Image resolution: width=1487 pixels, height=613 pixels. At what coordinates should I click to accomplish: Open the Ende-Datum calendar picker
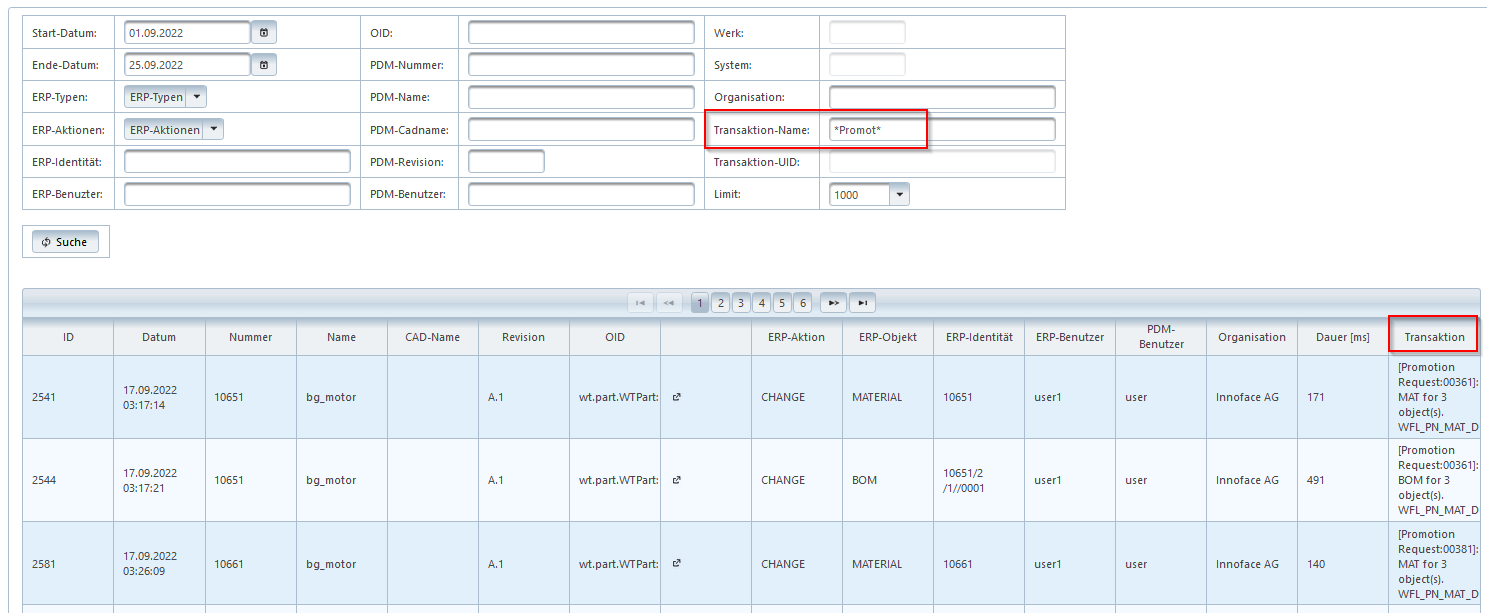(x=264, y=65)
